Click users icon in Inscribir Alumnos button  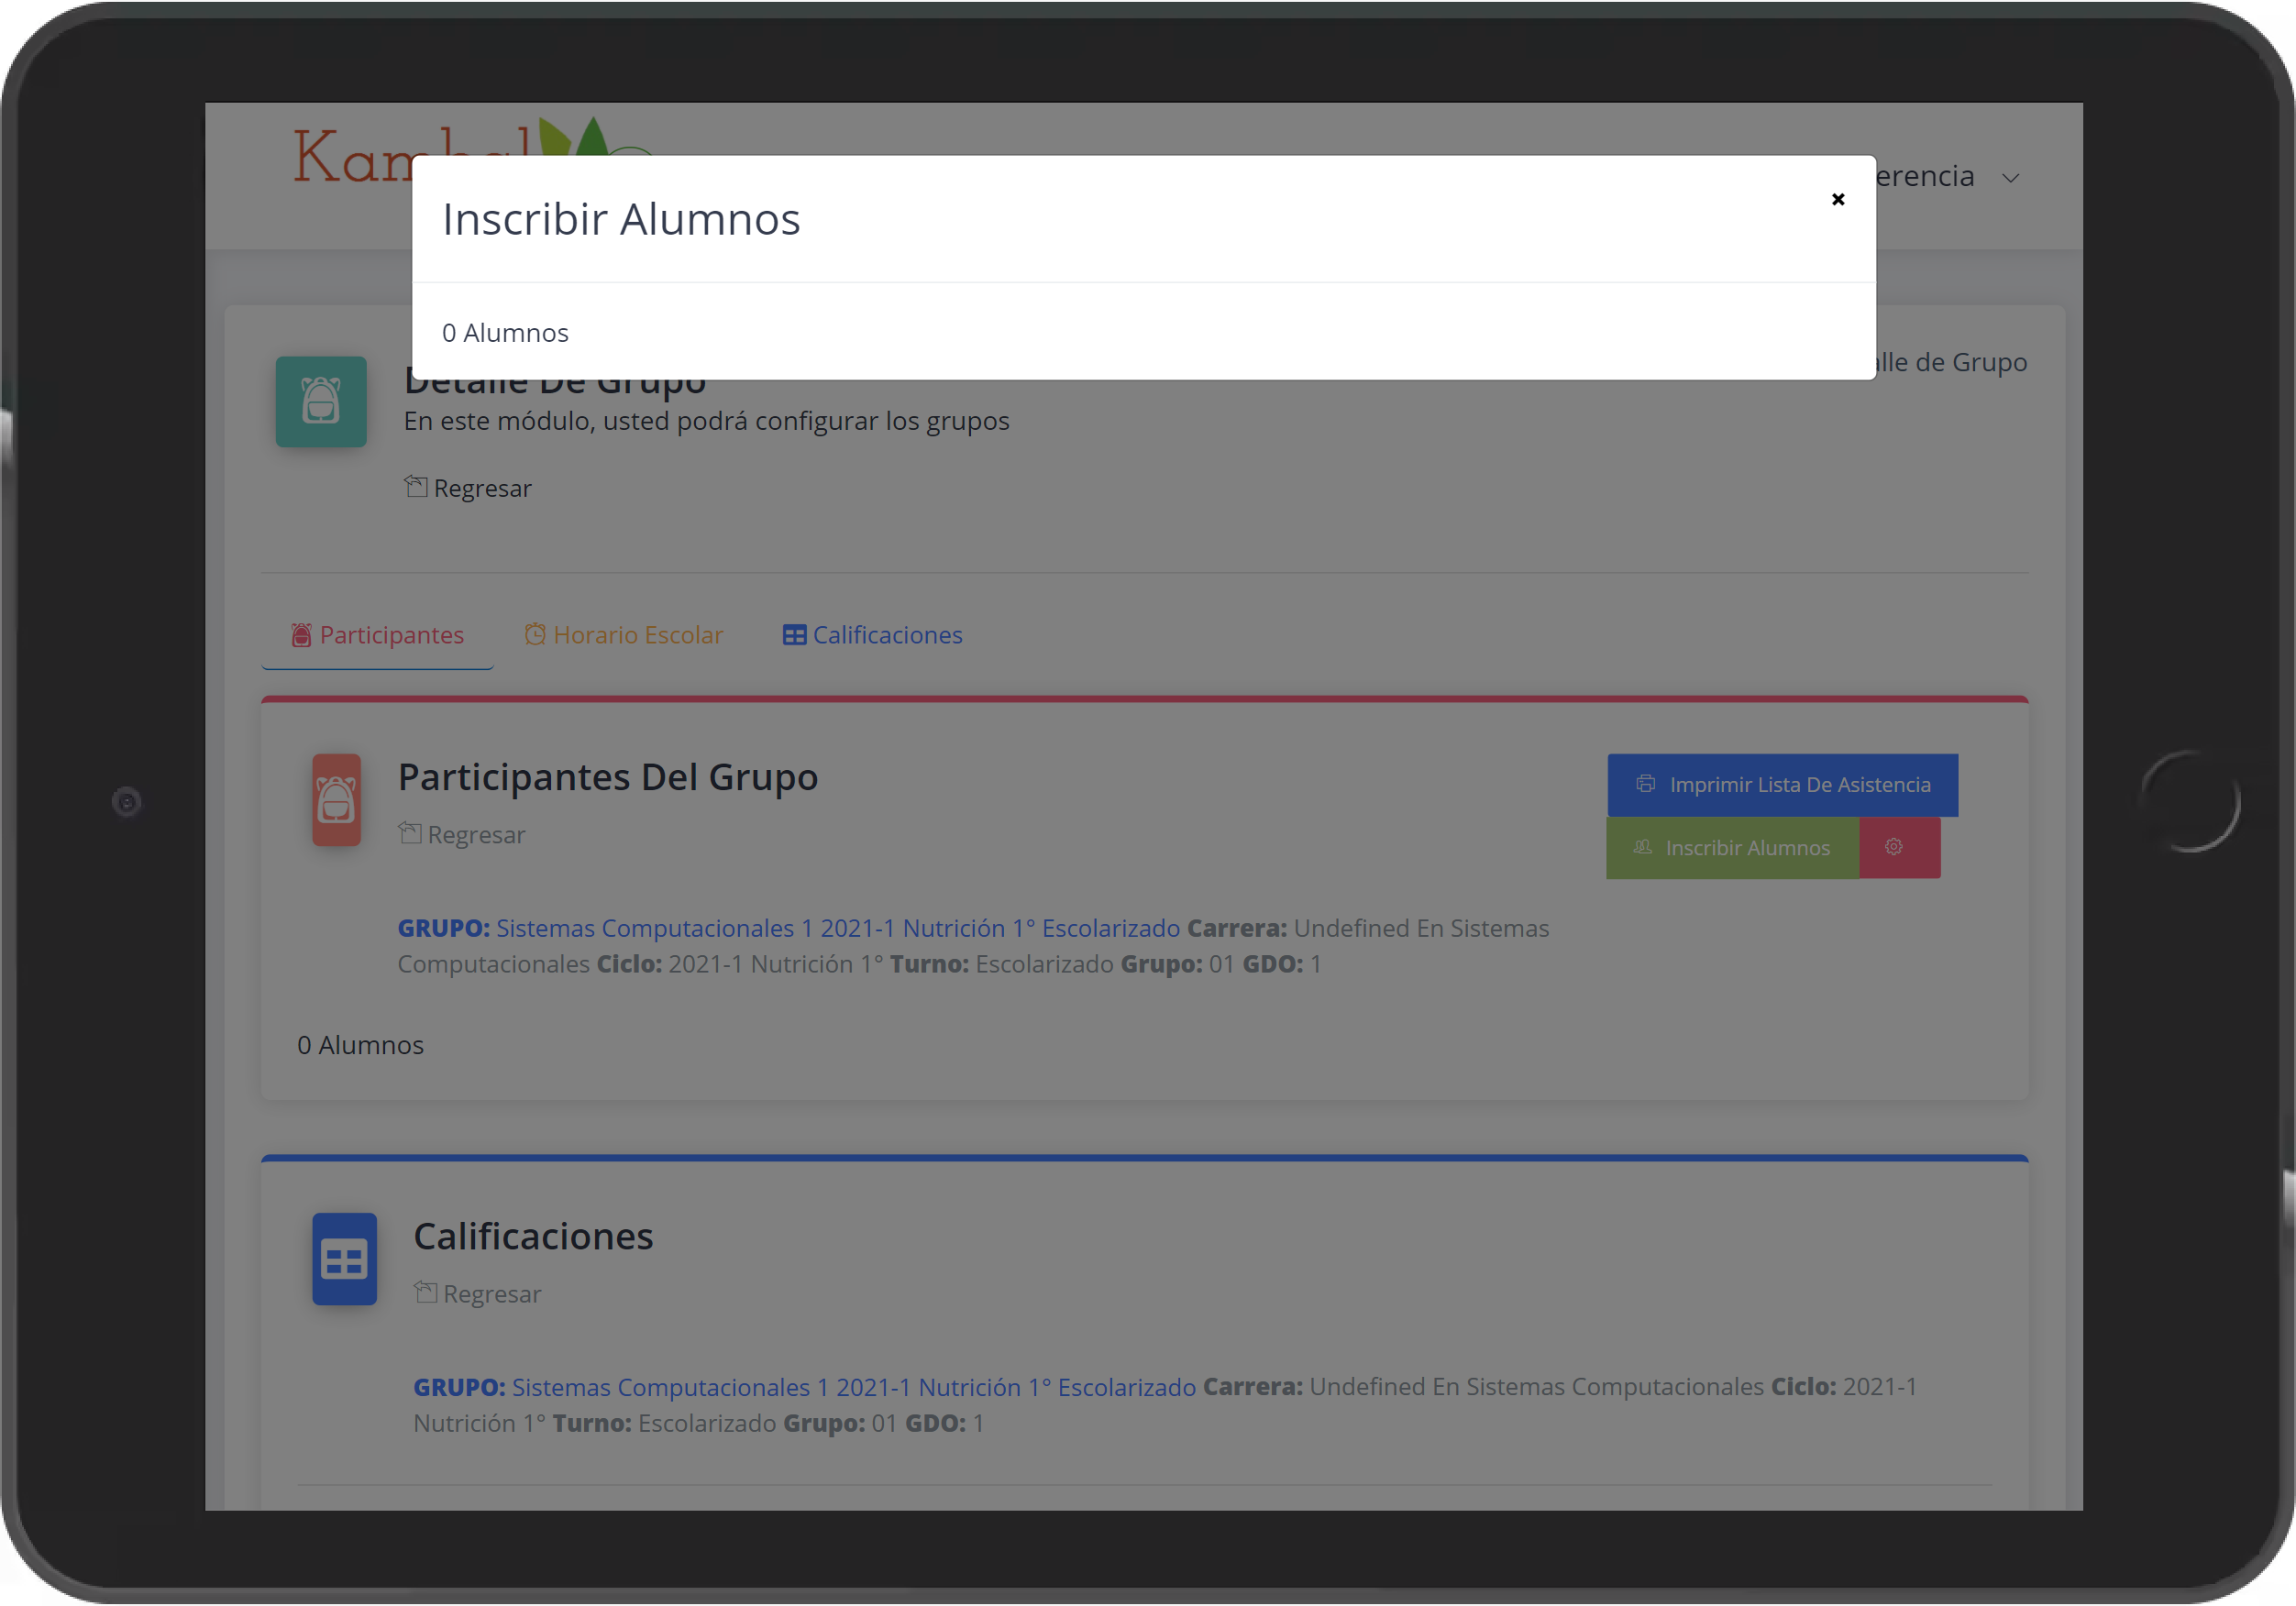1642,847
